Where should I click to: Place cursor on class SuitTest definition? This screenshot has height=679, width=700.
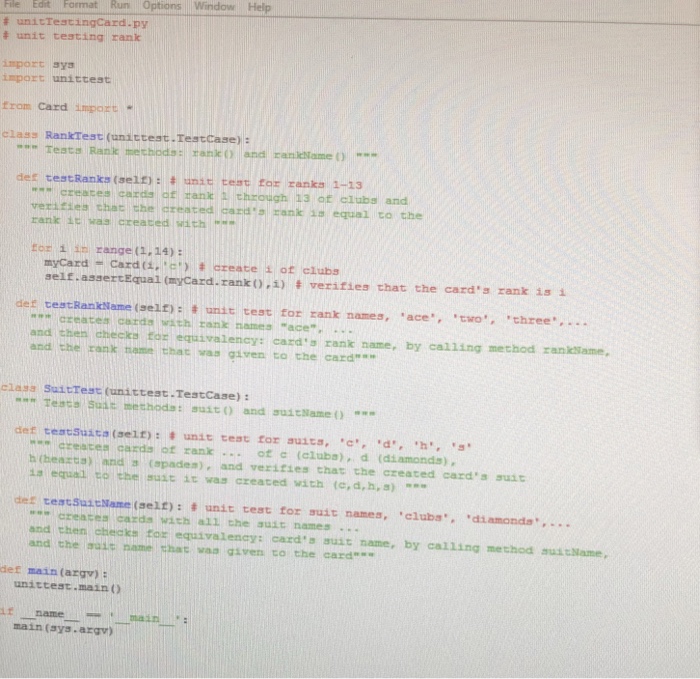(125, 392)
